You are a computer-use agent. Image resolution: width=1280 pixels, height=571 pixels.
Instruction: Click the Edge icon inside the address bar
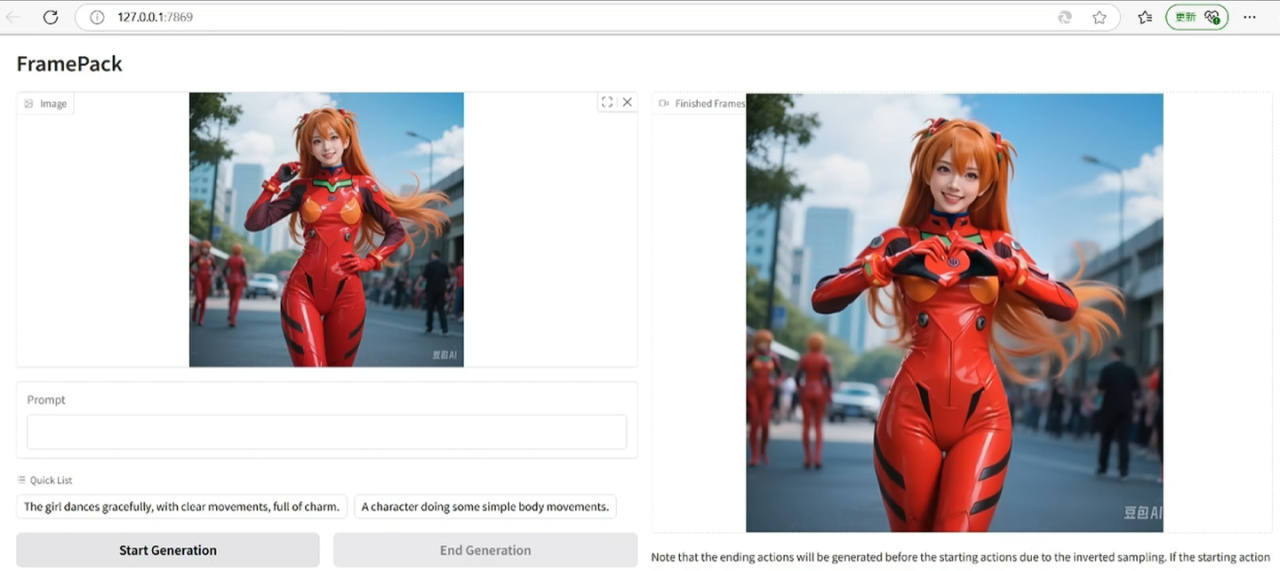(x=1066, y=17)
